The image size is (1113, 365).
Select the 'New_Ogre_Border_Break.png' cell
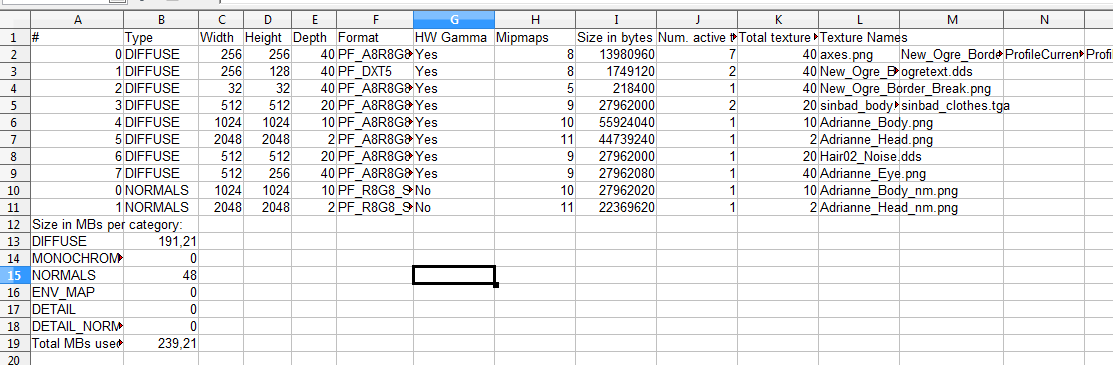tap(859, 88)
